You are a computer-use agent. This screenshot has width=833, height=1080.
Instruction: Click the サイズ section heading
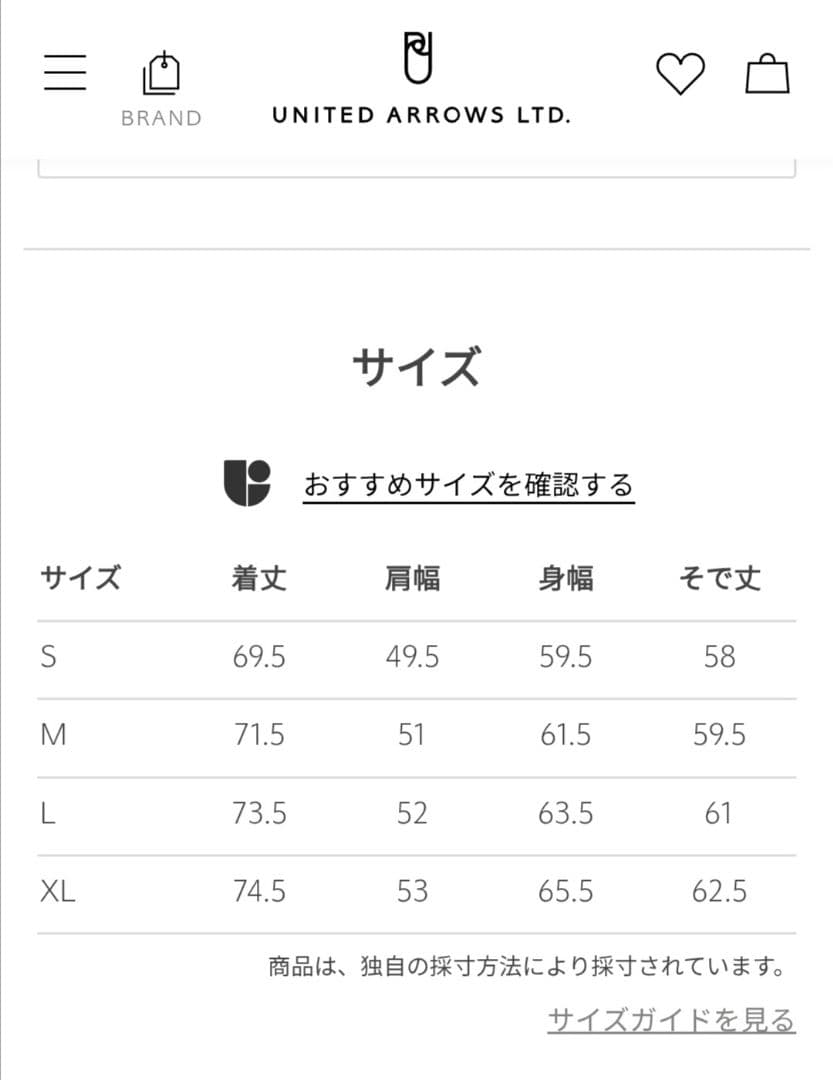[x=416, y=367]
